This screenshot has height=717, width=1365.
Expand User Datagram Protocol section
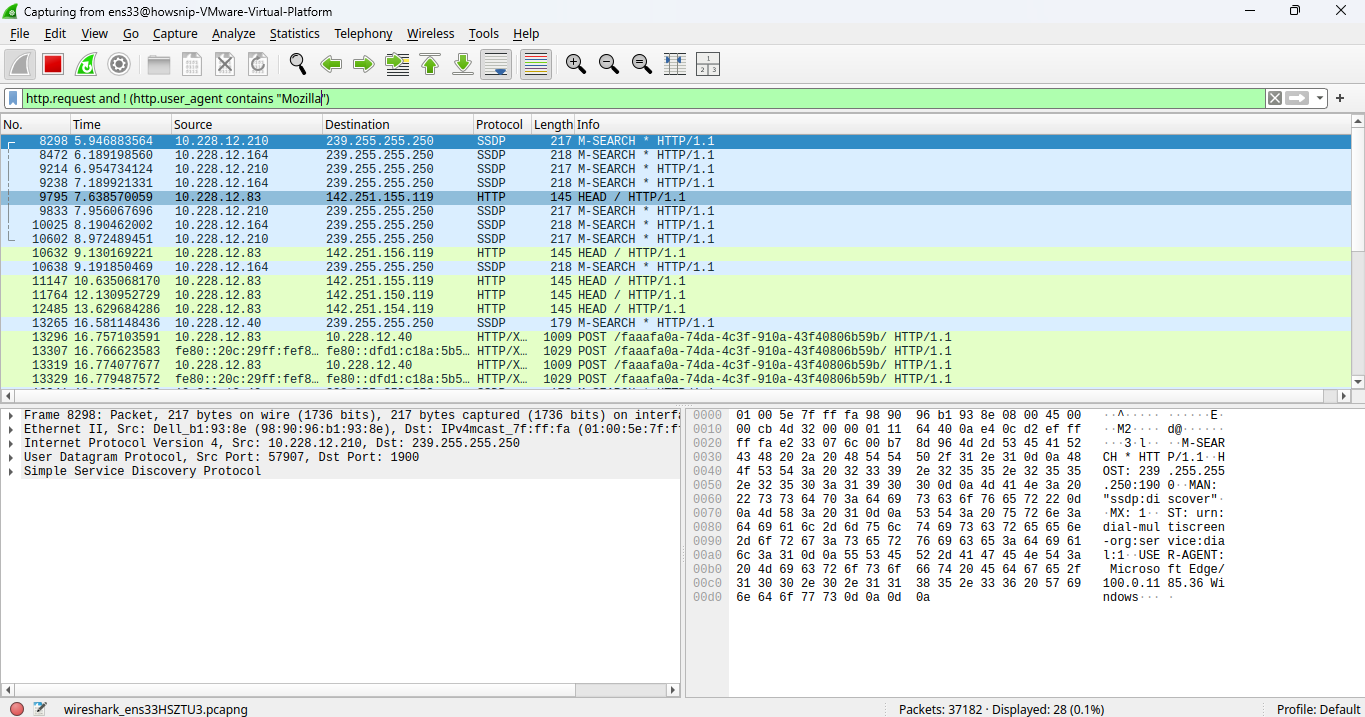point(10,457)
